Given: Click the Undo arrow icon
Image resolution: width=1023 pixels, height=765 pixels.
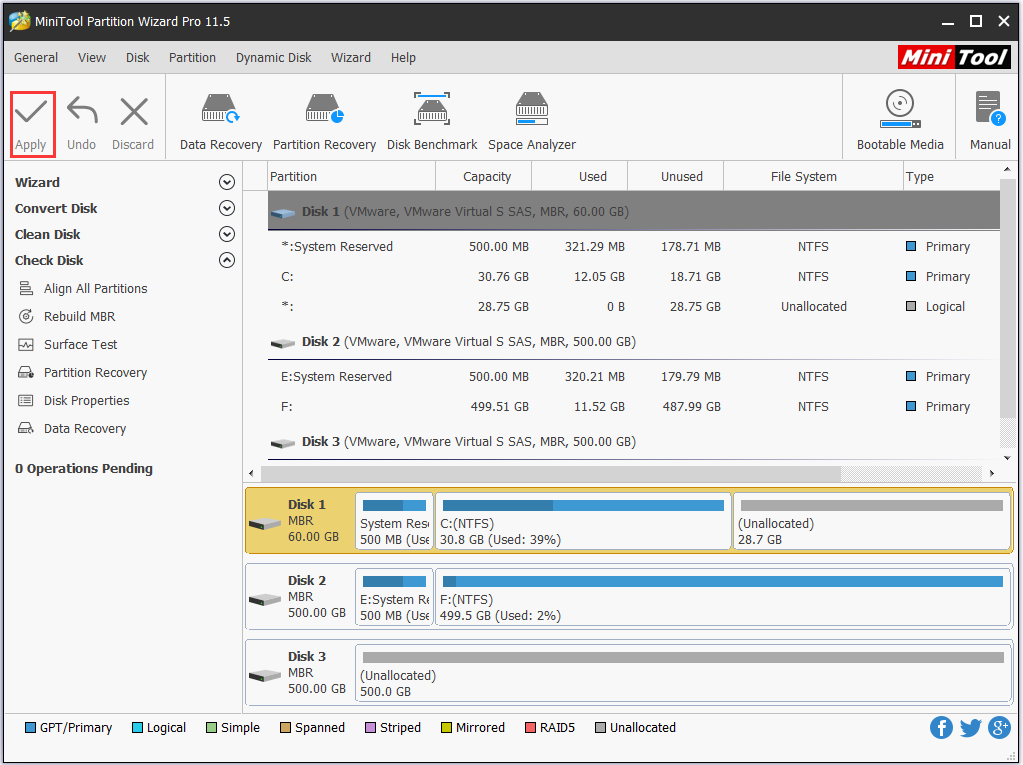Looking at the screenshot, I should pos(81,112).
